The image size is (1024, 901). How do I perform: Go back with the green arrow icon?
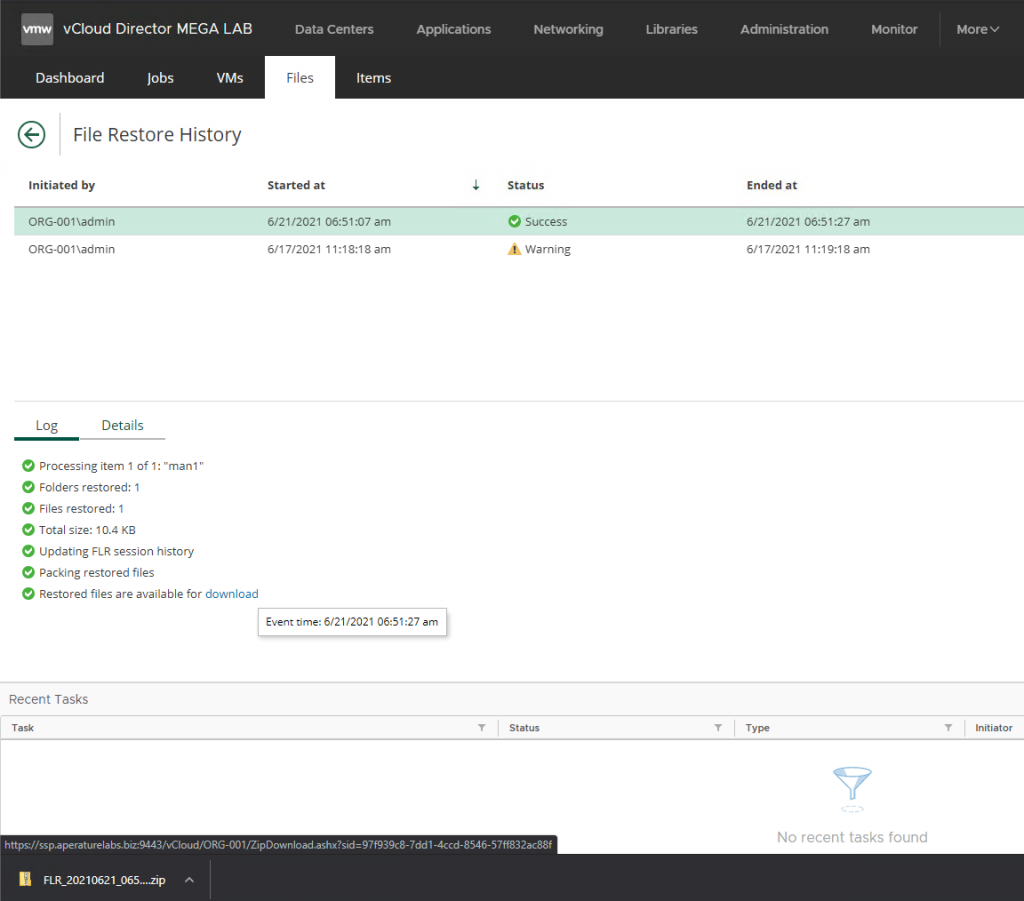click(31, 134)
